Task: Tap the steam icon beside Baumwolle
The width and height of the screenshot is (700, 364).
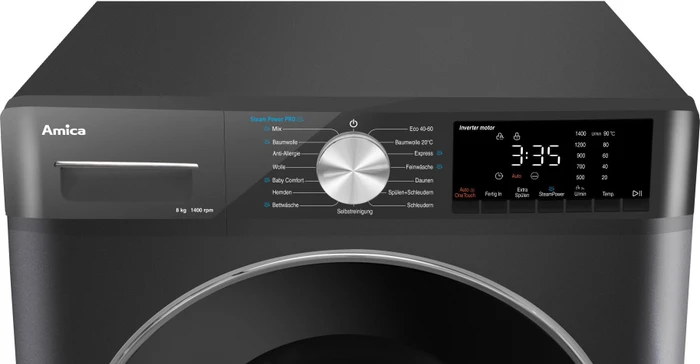Action: point(267,142)
